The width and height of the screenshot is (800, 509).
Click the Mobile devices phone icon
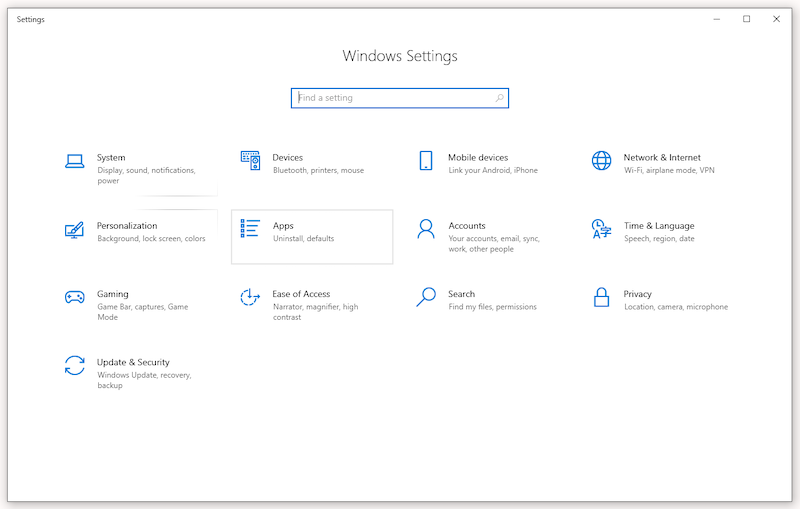pyautogui.click(x=426, y=161)
